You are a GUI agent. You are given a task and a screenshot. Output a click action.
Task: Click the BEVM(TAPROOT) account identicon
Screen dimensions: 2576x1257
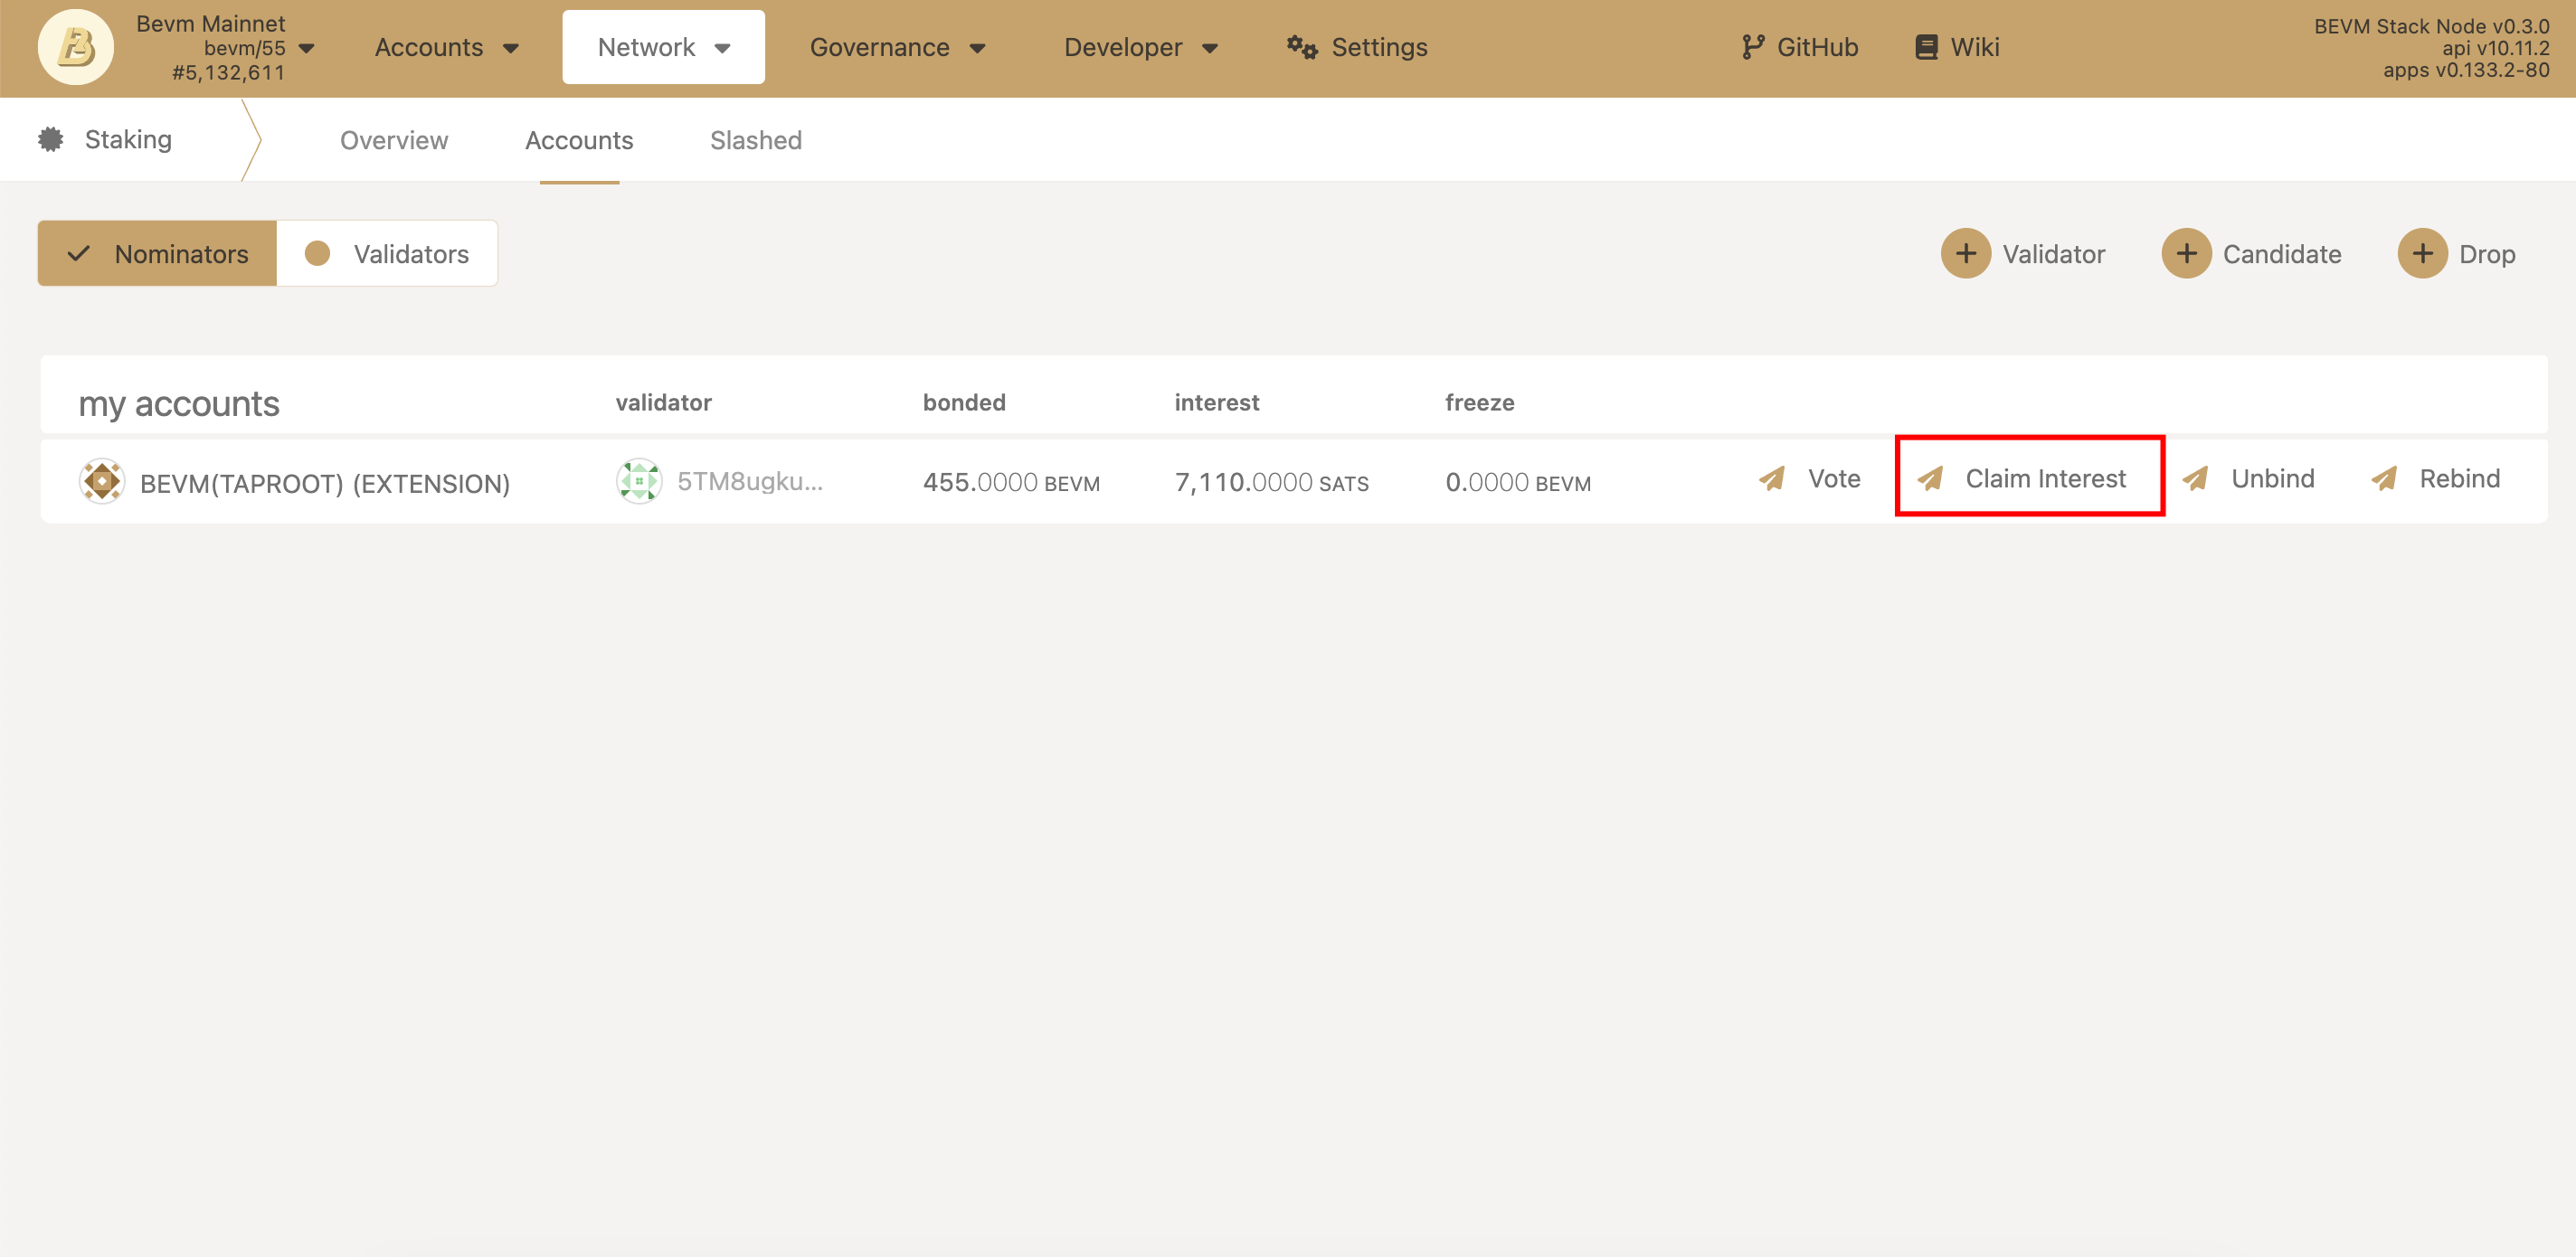click(102, 482)
